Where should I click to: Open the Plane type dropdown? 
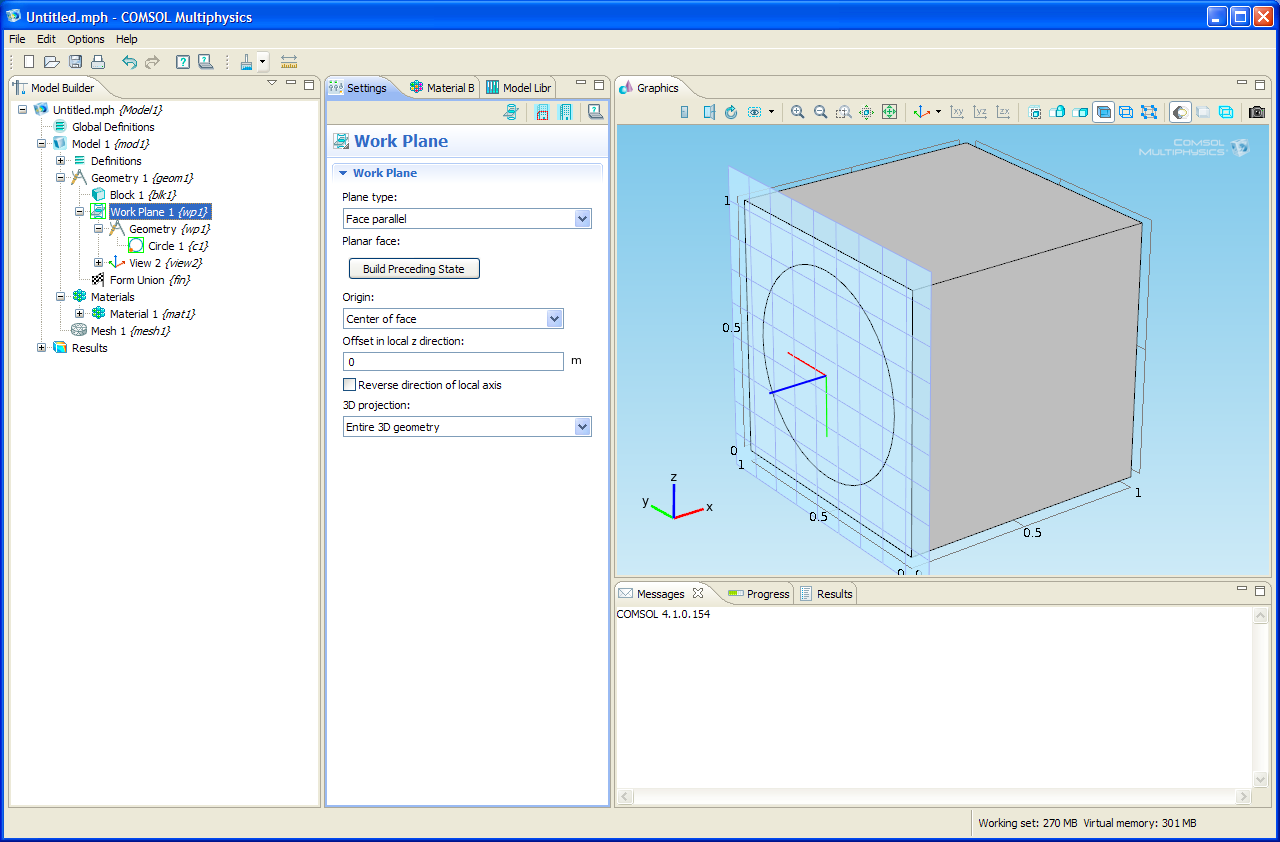(582, 219)
